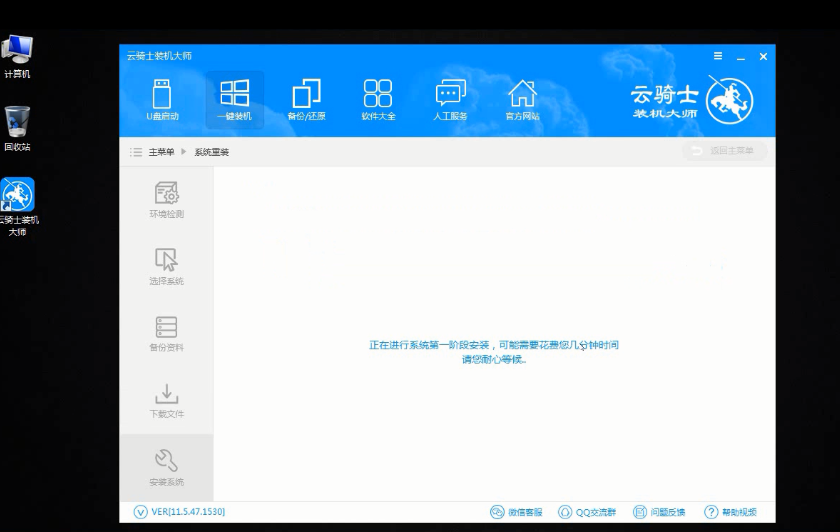Click the breadcrumb list icon
Image resolution: width=840 pixels, height=532 pixels.
pos(136,152)
